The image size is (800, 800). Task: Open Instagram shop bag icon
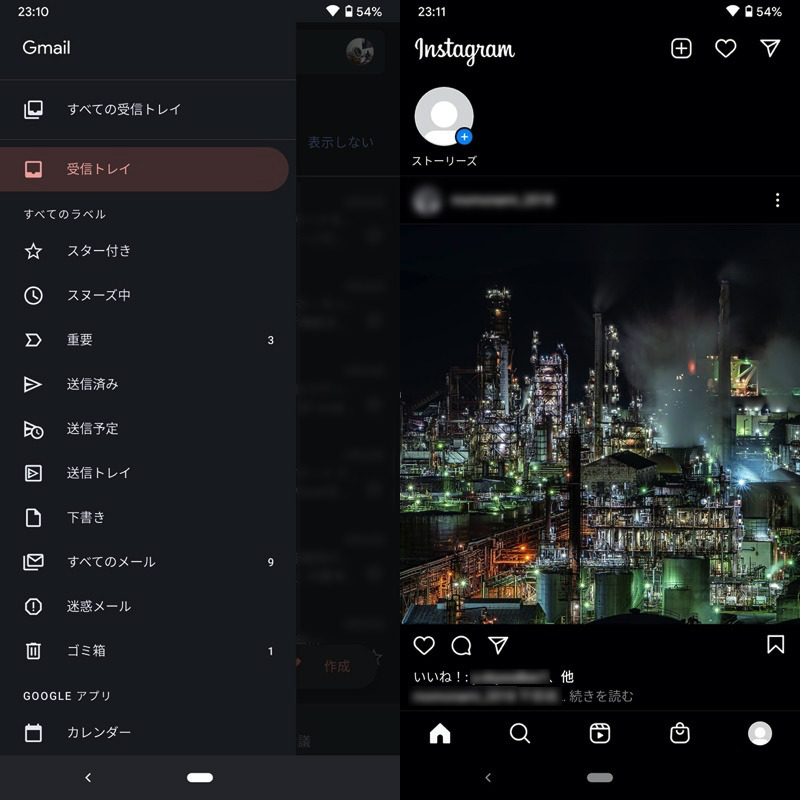click(680, 734)
